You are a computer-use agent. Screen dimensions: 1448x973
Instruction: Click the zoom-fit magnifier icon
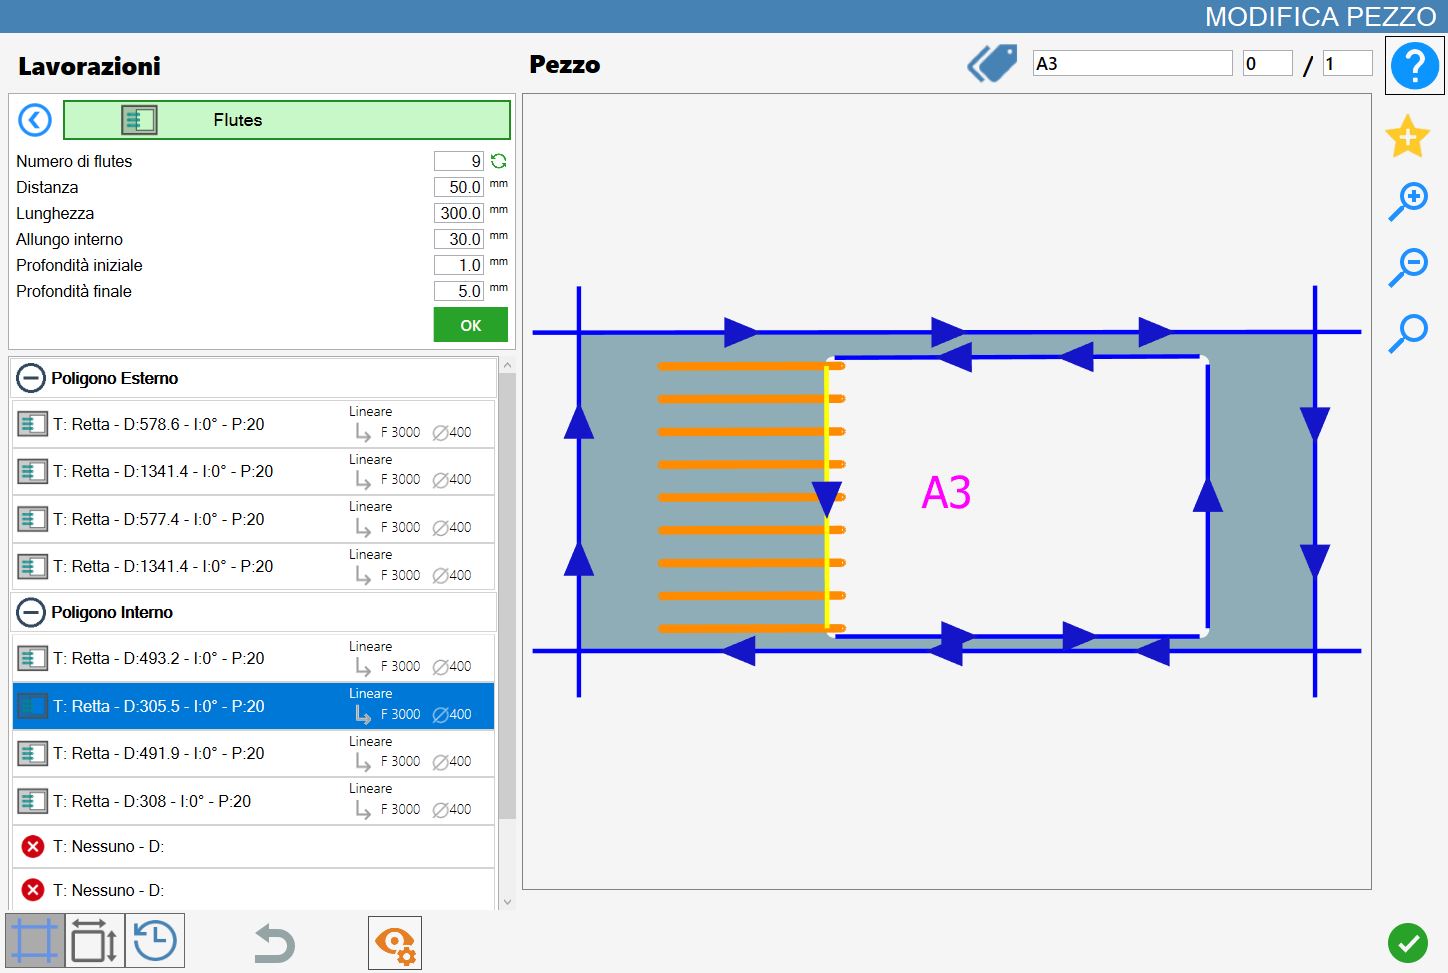point(1408,333)
